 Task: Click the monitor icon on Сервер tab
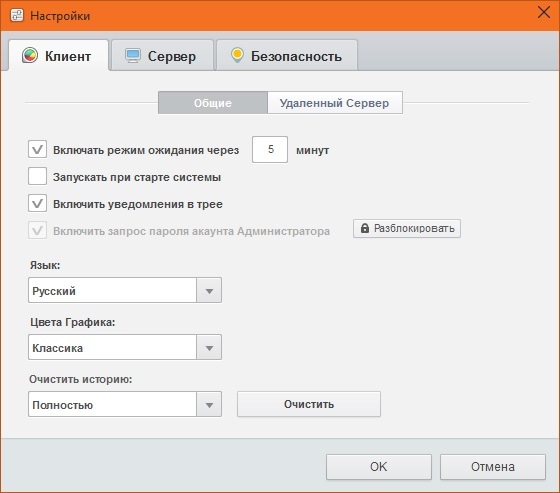[x=133, y=56]
